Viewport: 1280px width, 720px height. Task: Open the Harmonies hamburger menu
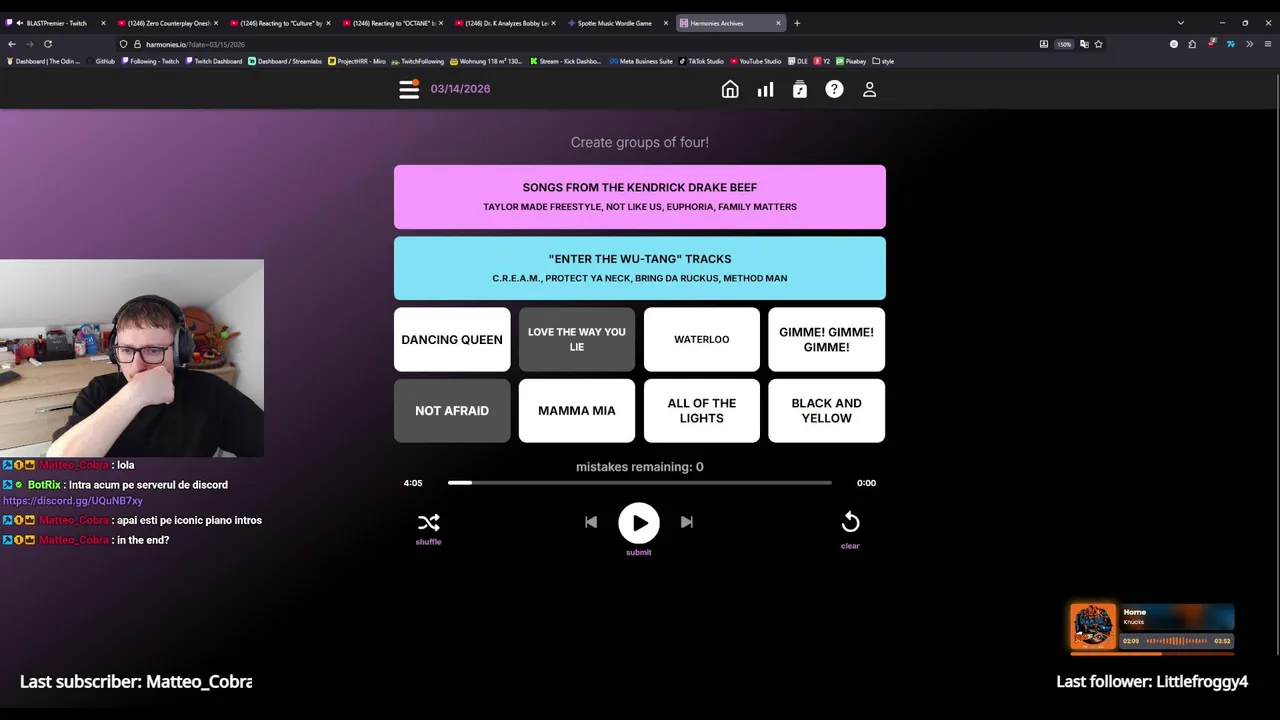(x=409, y=89)
